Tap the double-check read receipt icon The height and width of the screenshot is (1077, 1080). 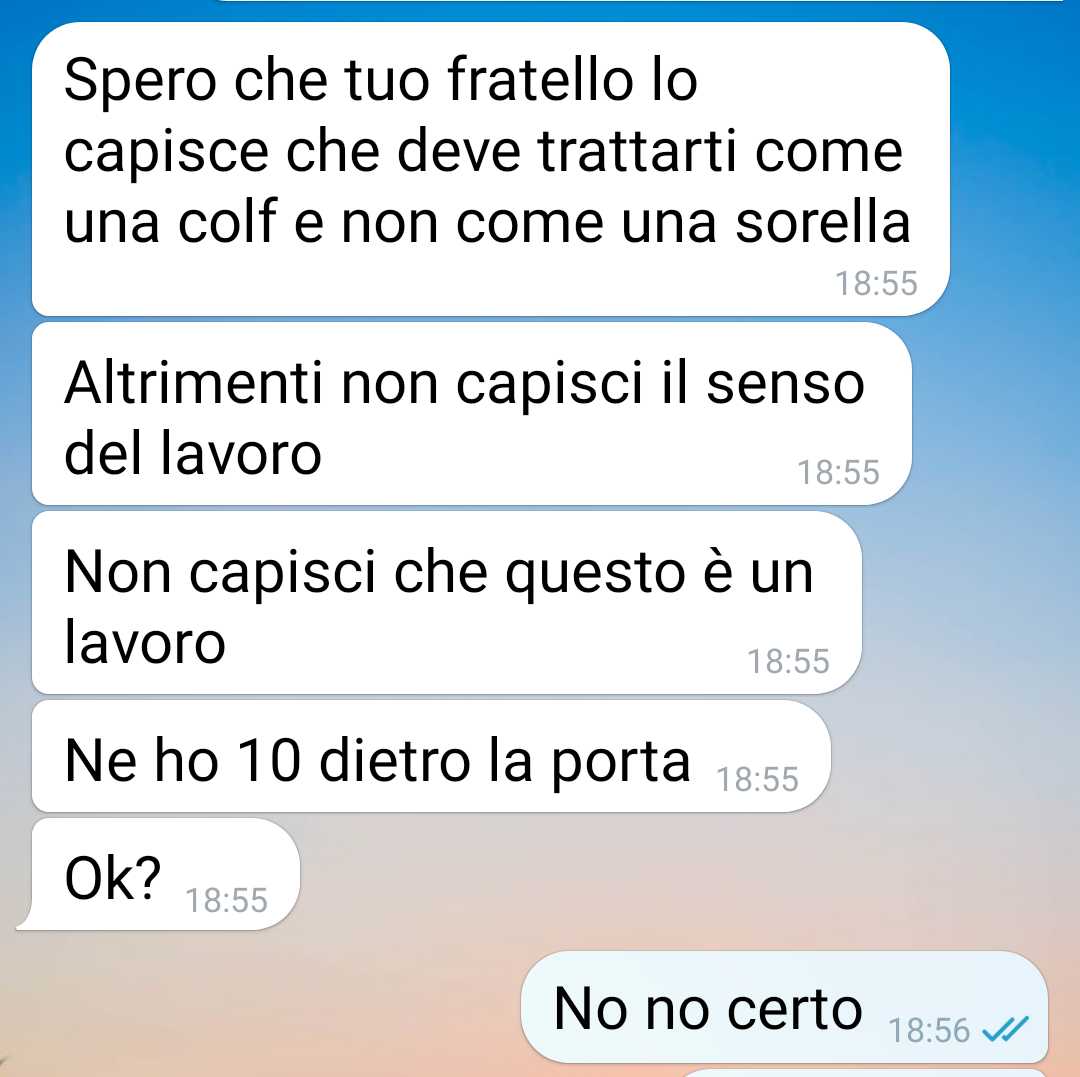pos(1005,1029)
